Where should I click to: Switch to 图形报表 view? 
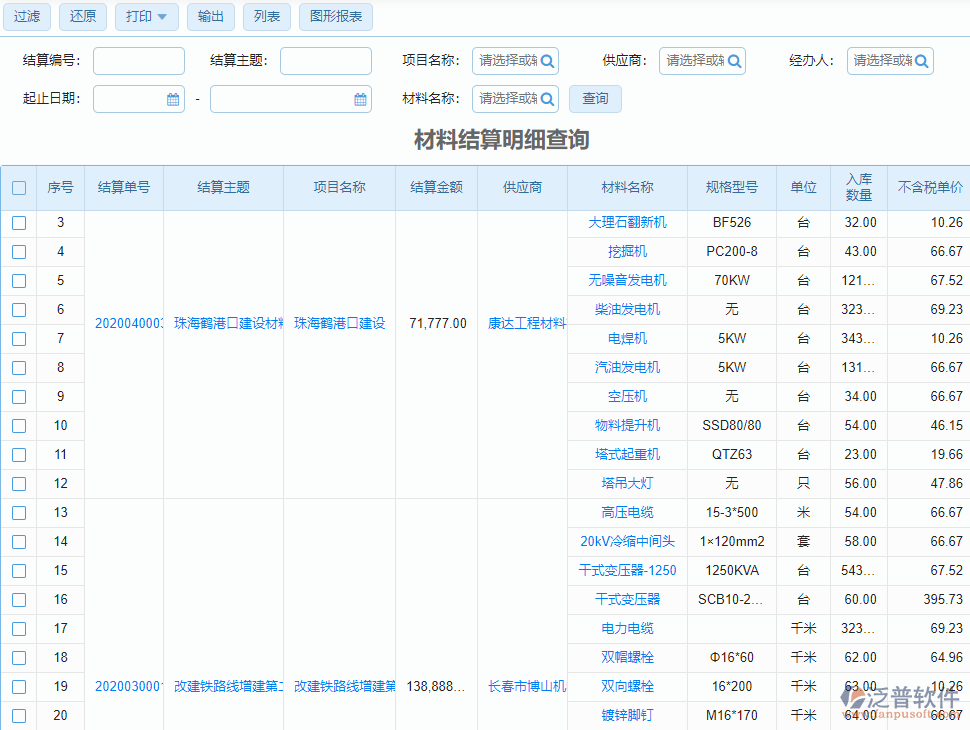[x=336, y=17]
